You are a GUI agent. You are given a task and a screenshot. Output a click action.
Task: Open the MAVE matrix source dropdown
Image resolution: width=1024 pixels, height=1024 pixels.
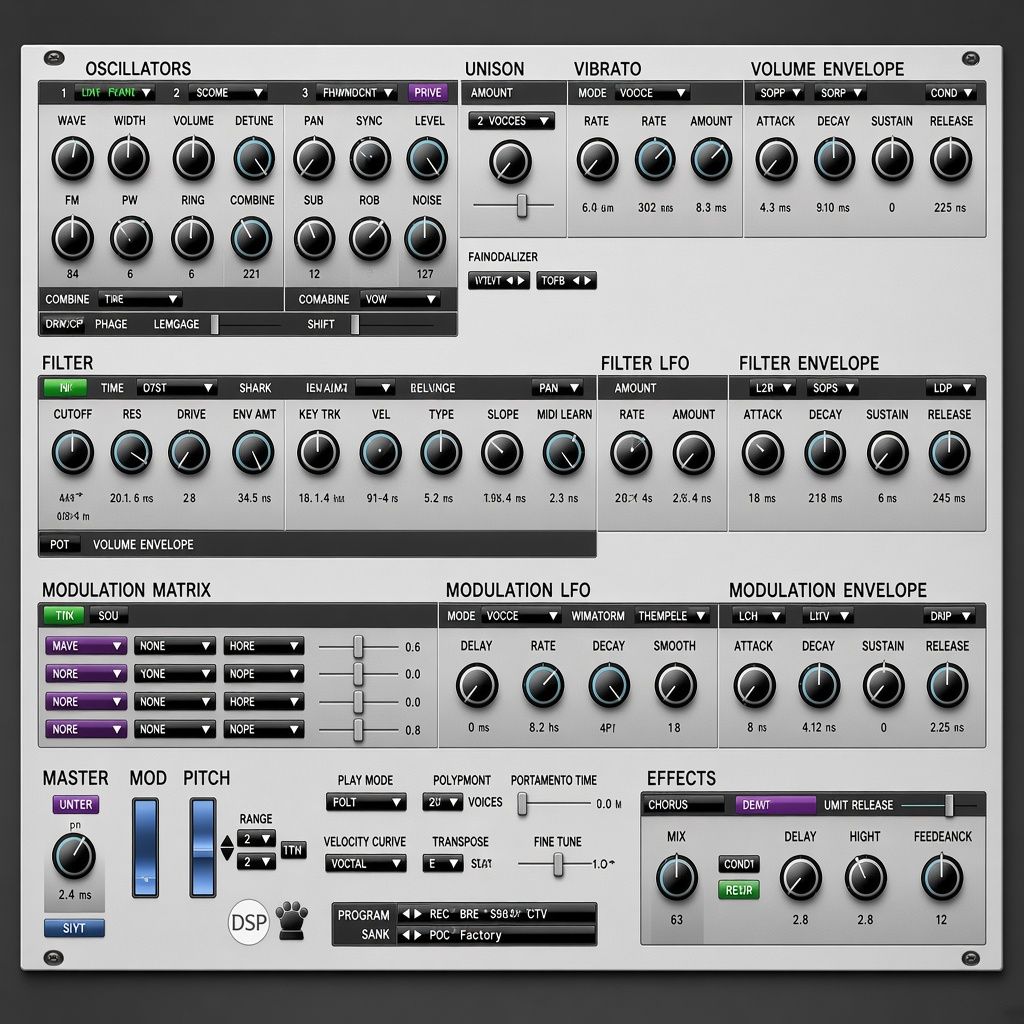[86, 646]
